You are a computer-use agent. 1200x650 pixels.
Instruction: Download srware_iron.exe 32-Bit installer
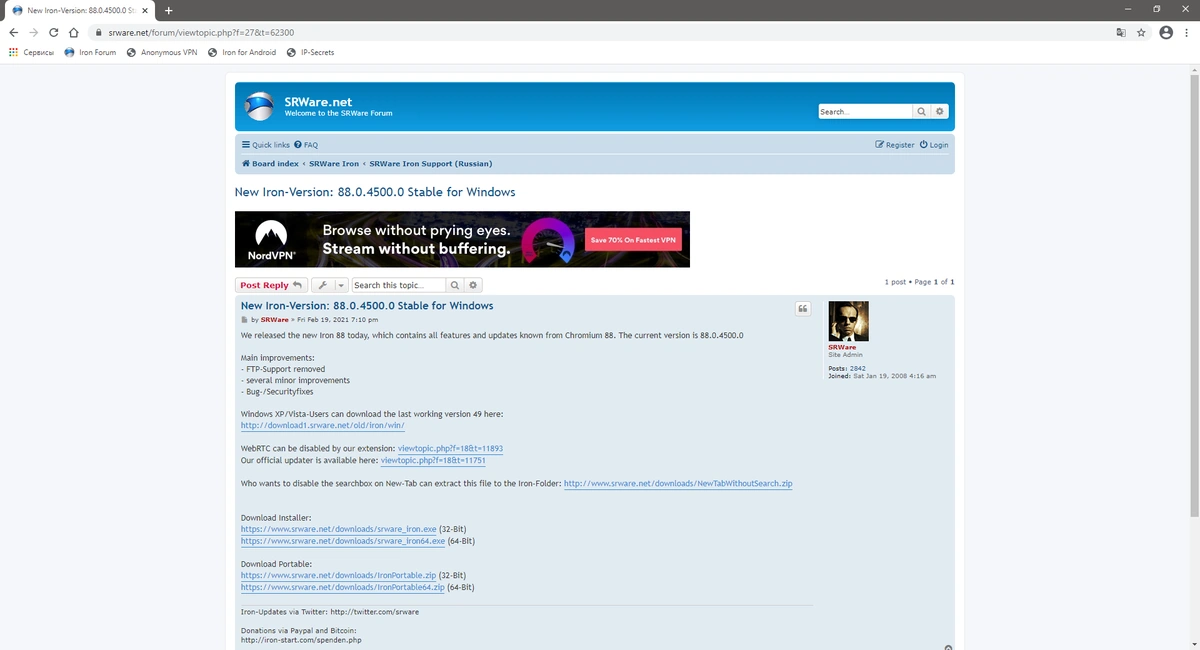(x=338, y=529)
